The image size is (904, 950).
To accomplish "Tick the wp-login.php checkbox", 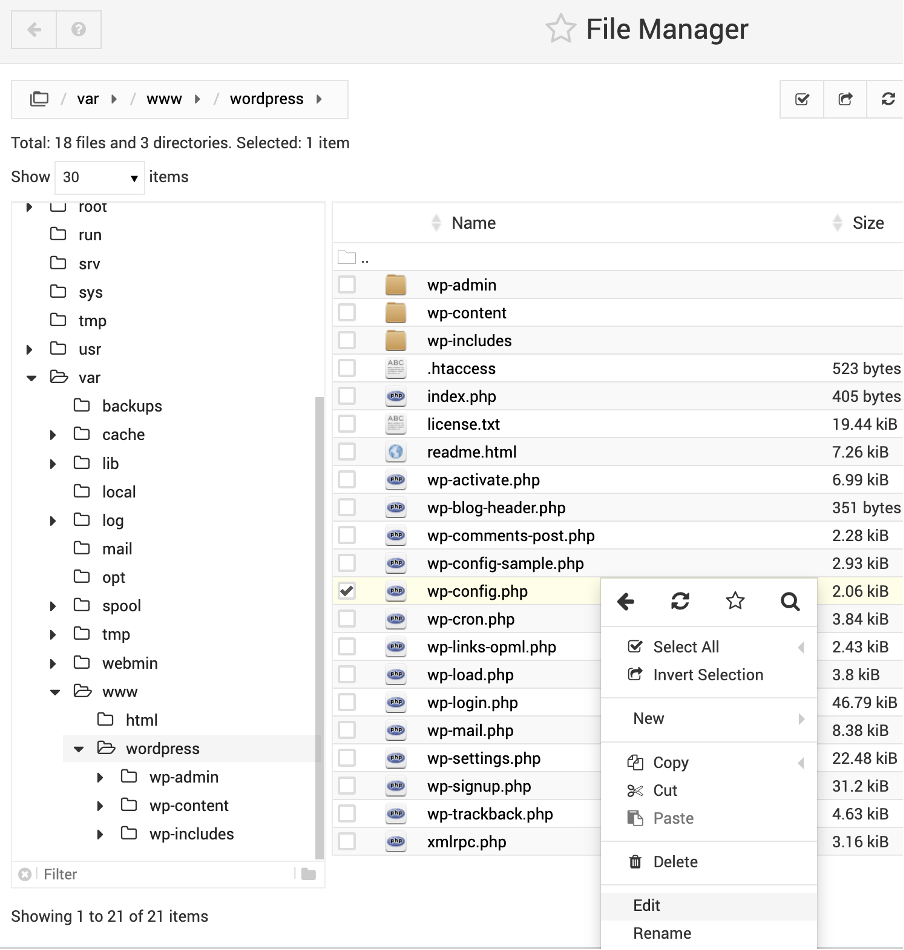I will click(x=347, y=703).
